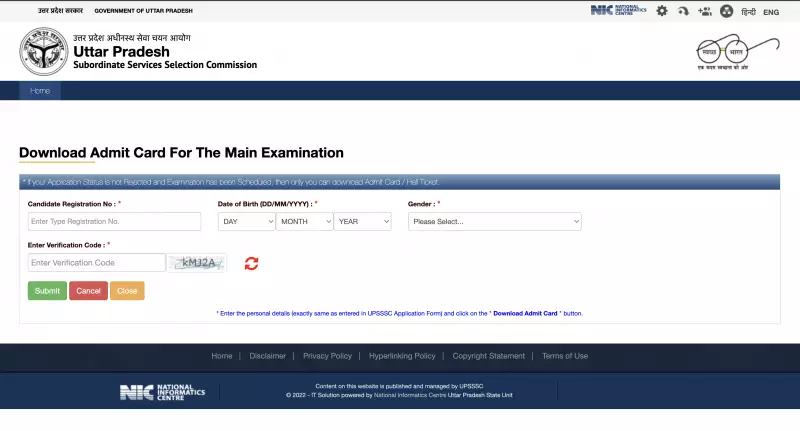Open Privacy Policy footer link
The image size is (800, 431).
pyautogui.click(x=328, y=356)
